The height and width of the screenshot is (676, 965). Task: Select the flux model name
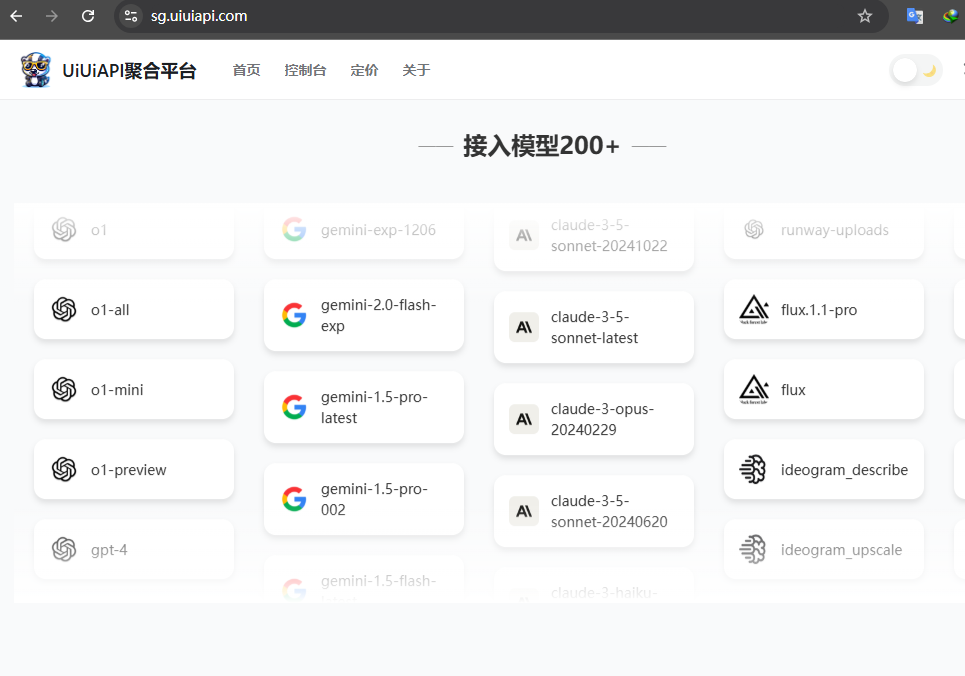click(793, 390)
